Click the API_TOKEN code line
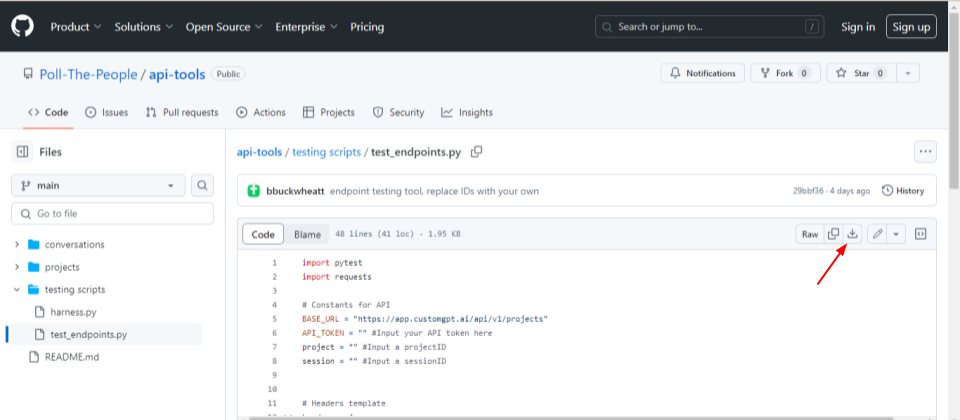 397,333
